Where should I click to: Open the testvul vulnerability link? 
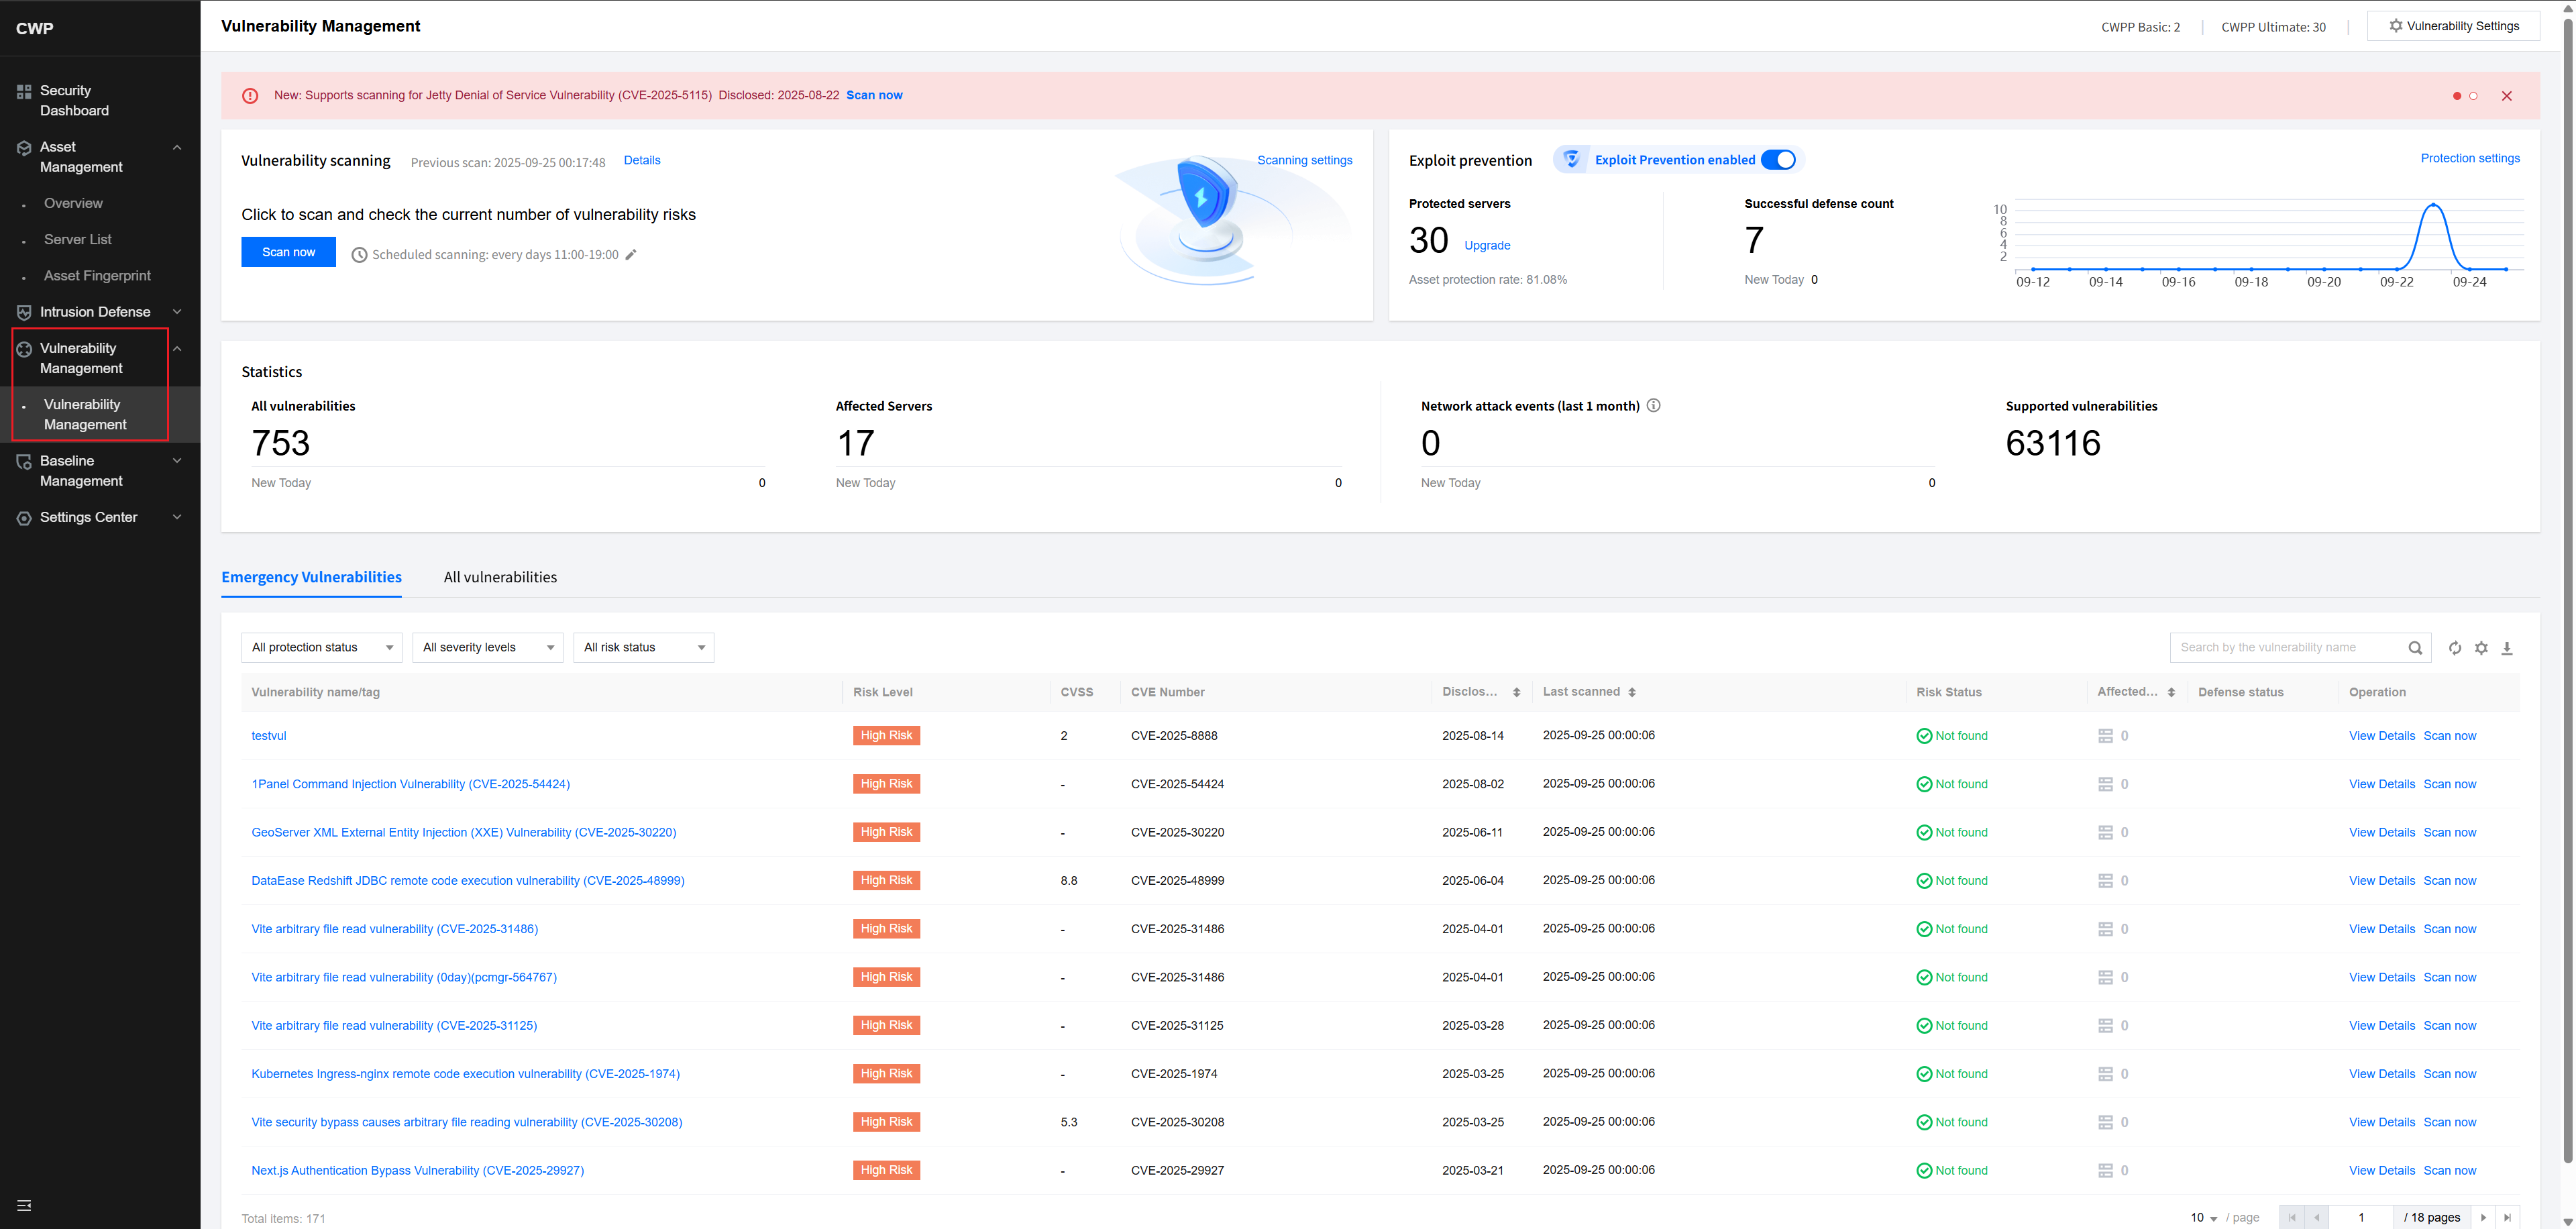tap(269, 736)
